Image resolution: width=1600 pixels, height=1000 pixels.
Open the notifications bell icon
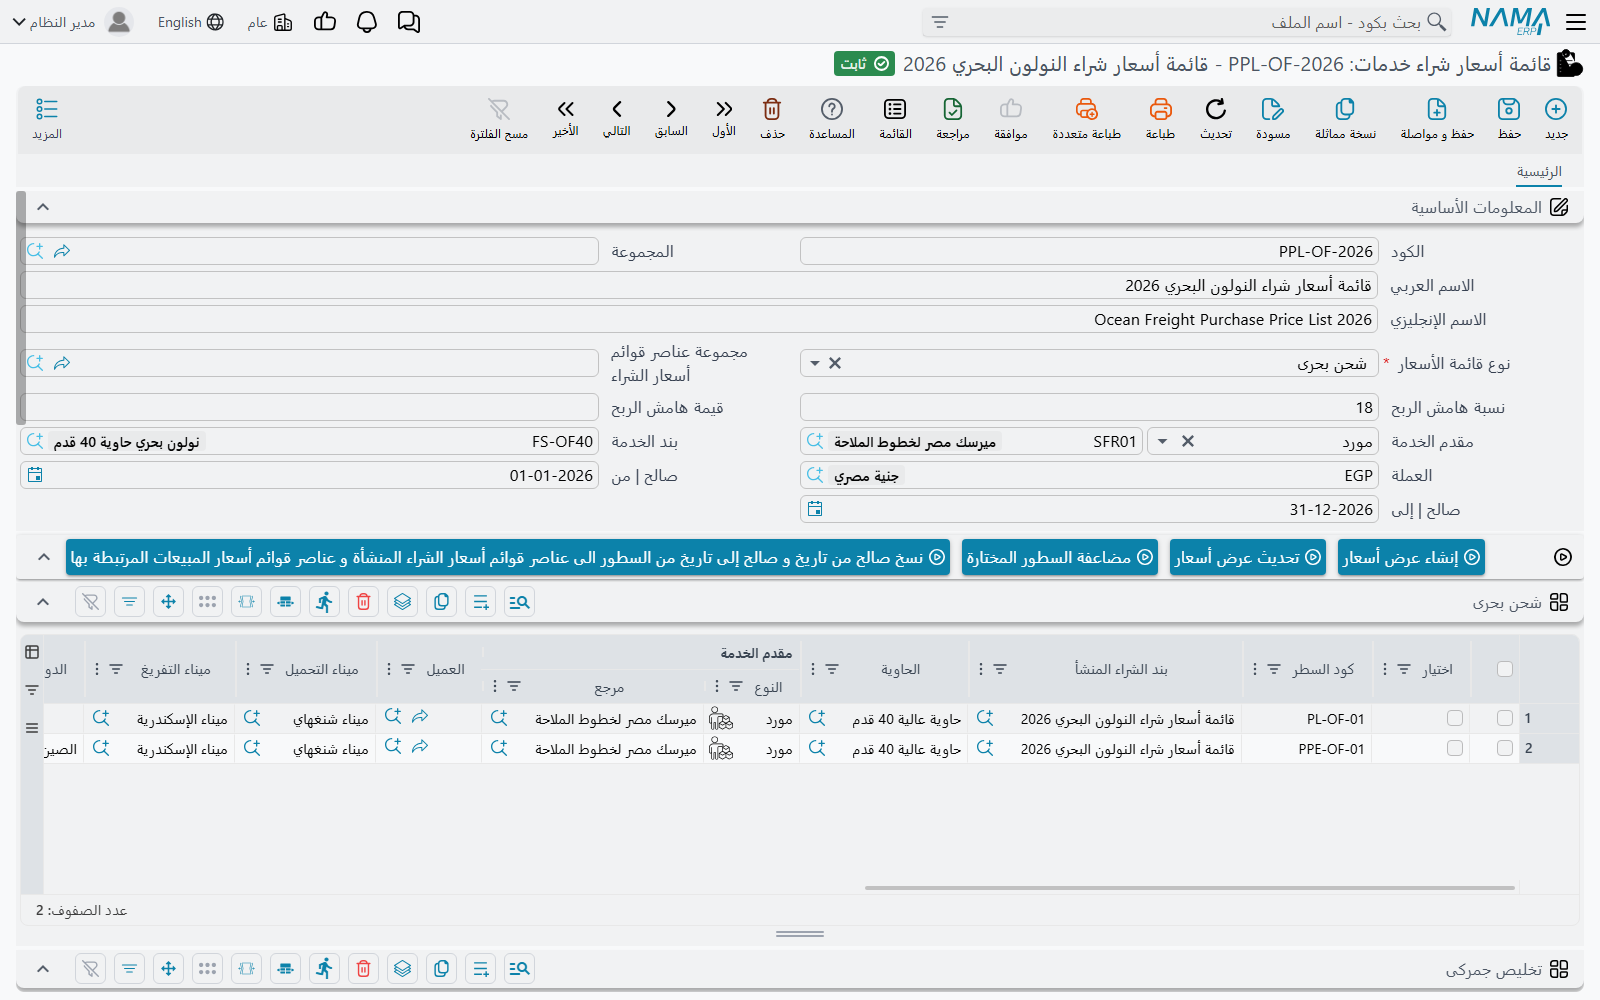367,22
